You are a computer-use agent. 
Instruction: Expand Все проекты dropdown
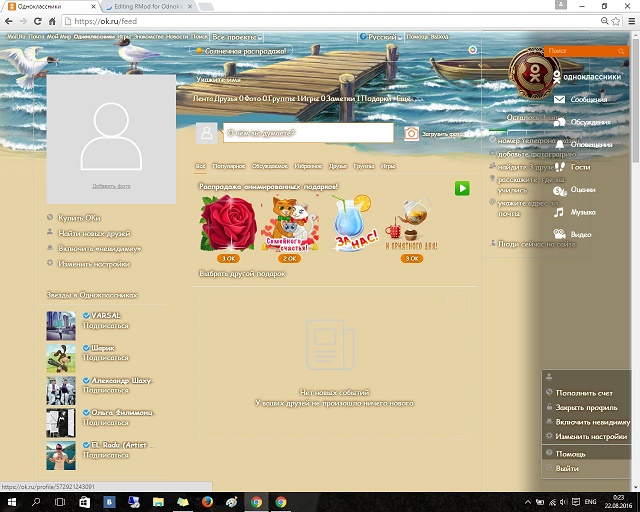tap(237, 37)
